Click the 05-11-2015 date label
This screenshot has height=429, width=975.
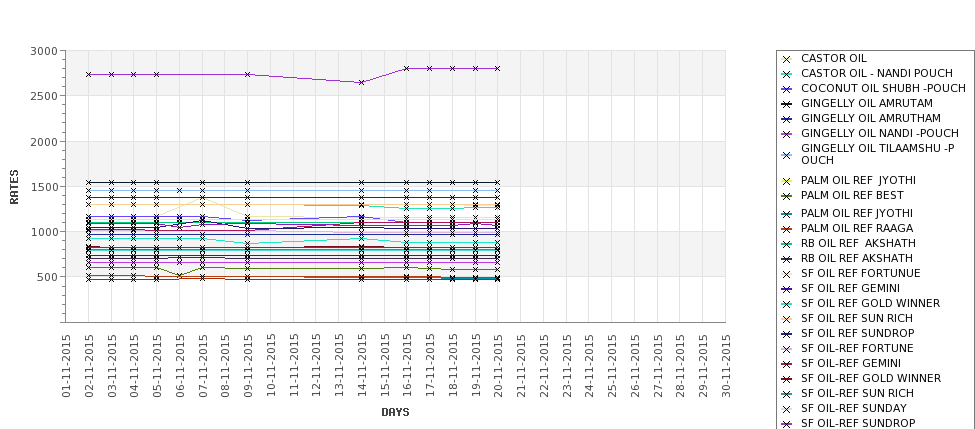pos(157,366)
